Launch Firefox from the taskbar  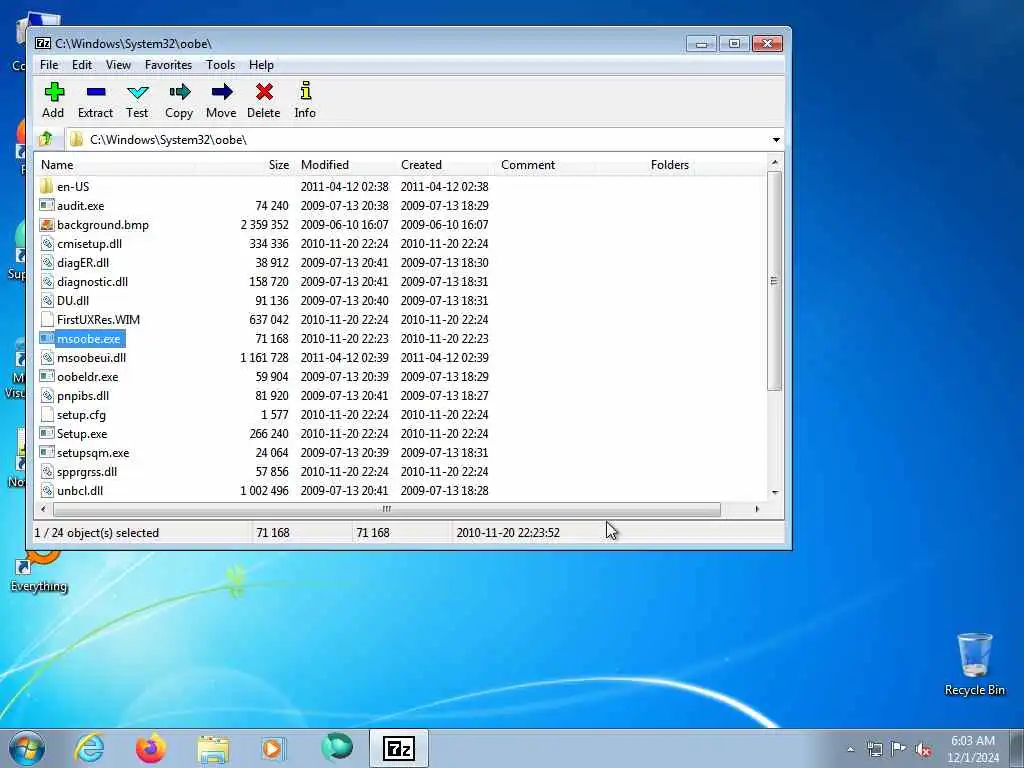[x=151, y=748]
